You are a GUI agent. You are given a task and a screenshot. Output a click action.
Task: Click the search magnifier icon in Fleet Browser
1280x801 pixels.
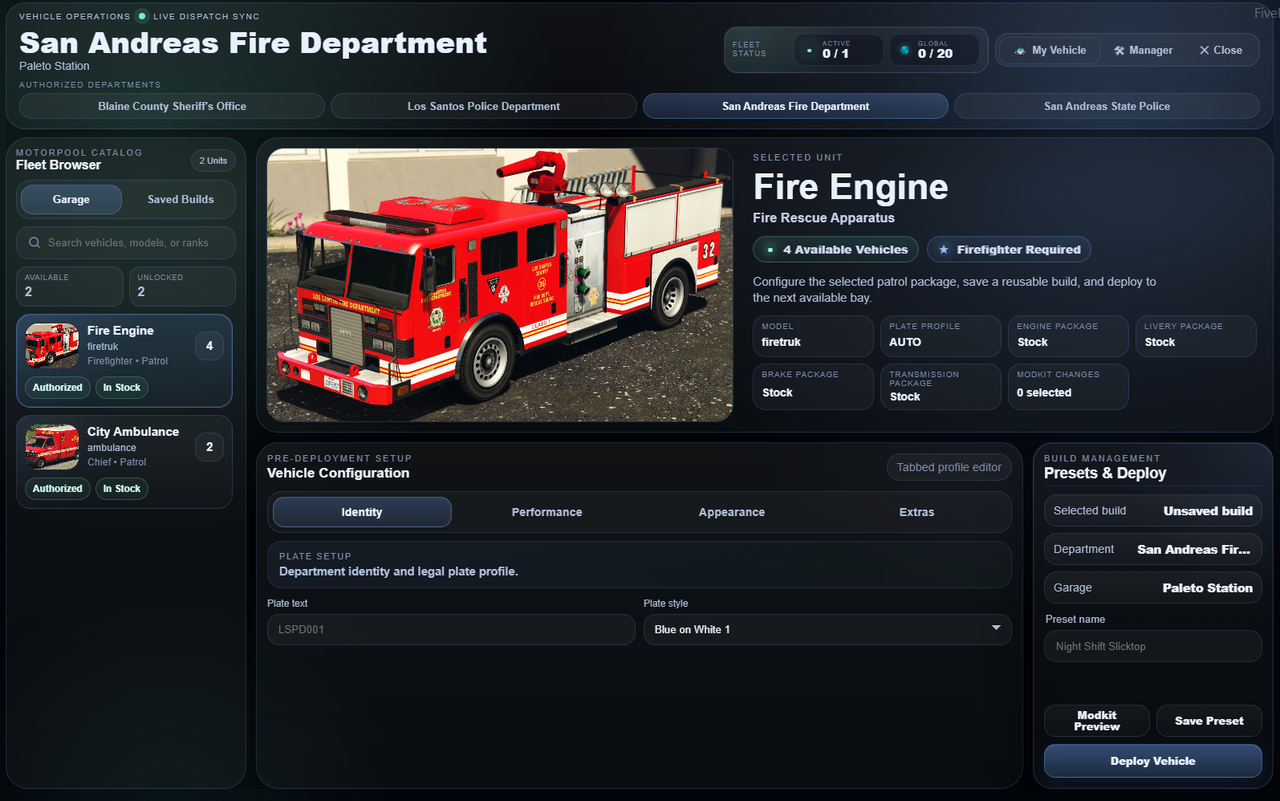coord(35,242)
